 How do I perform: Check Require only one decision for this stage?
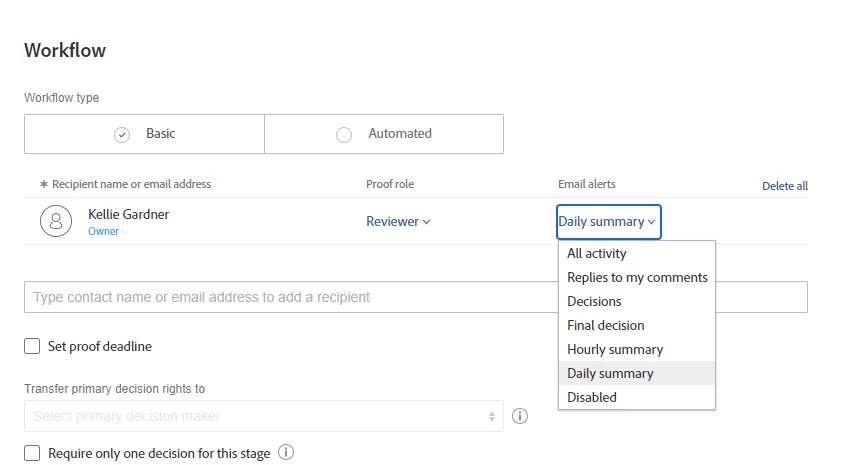[x=32, y=453]
